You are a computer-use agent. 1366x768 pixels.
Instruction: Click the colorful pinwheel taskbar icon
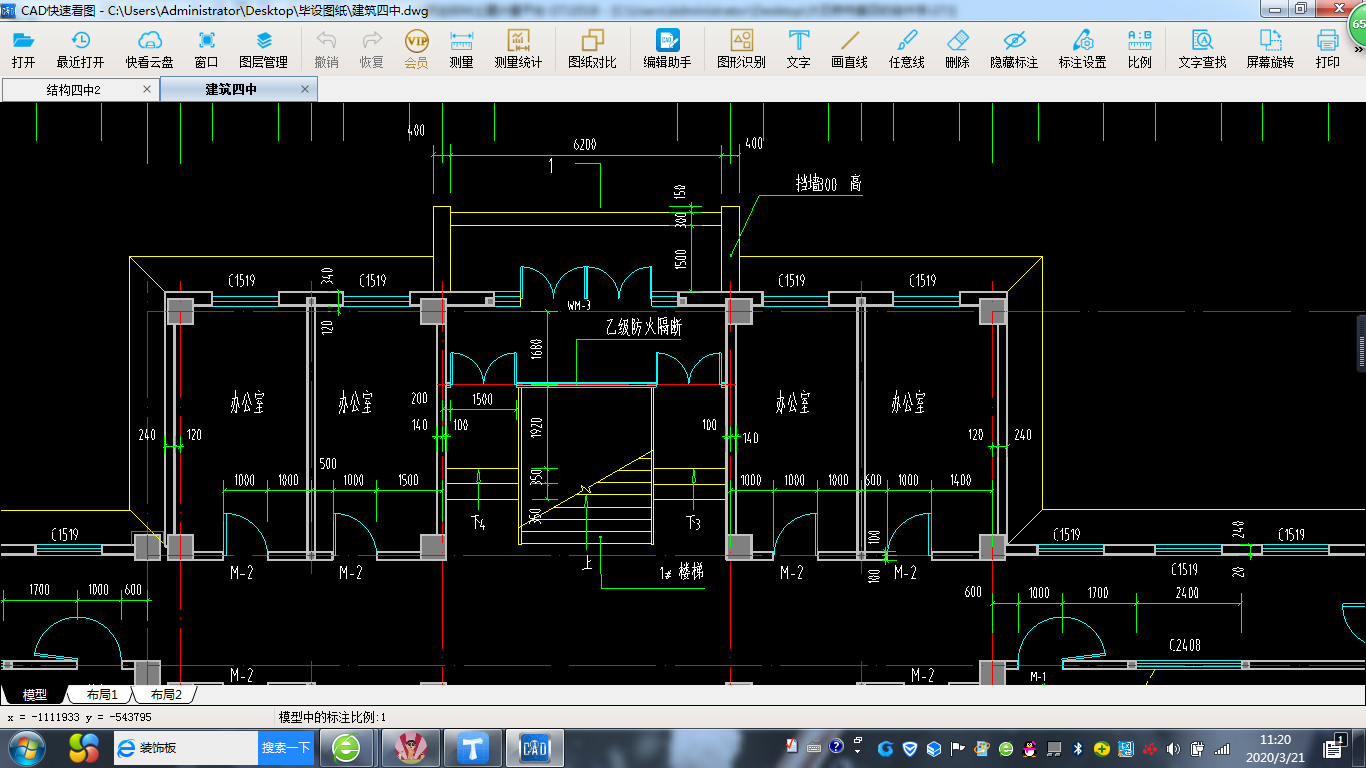click(84, 747)
